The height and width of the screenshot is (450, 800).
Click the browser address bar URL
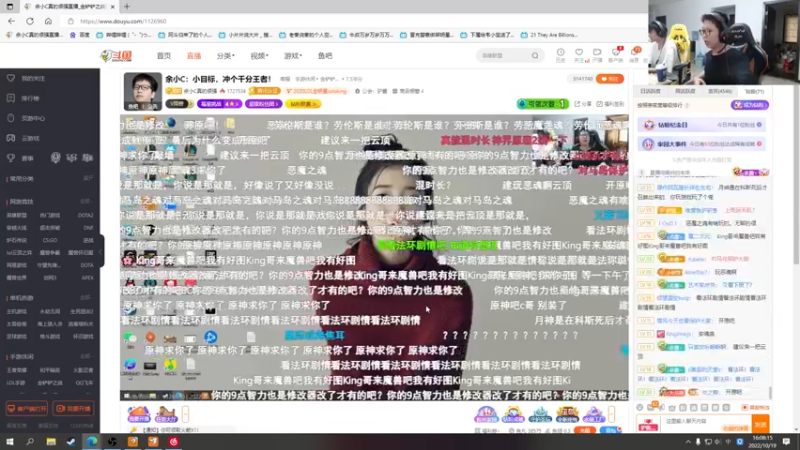click(x=123, y=21)
